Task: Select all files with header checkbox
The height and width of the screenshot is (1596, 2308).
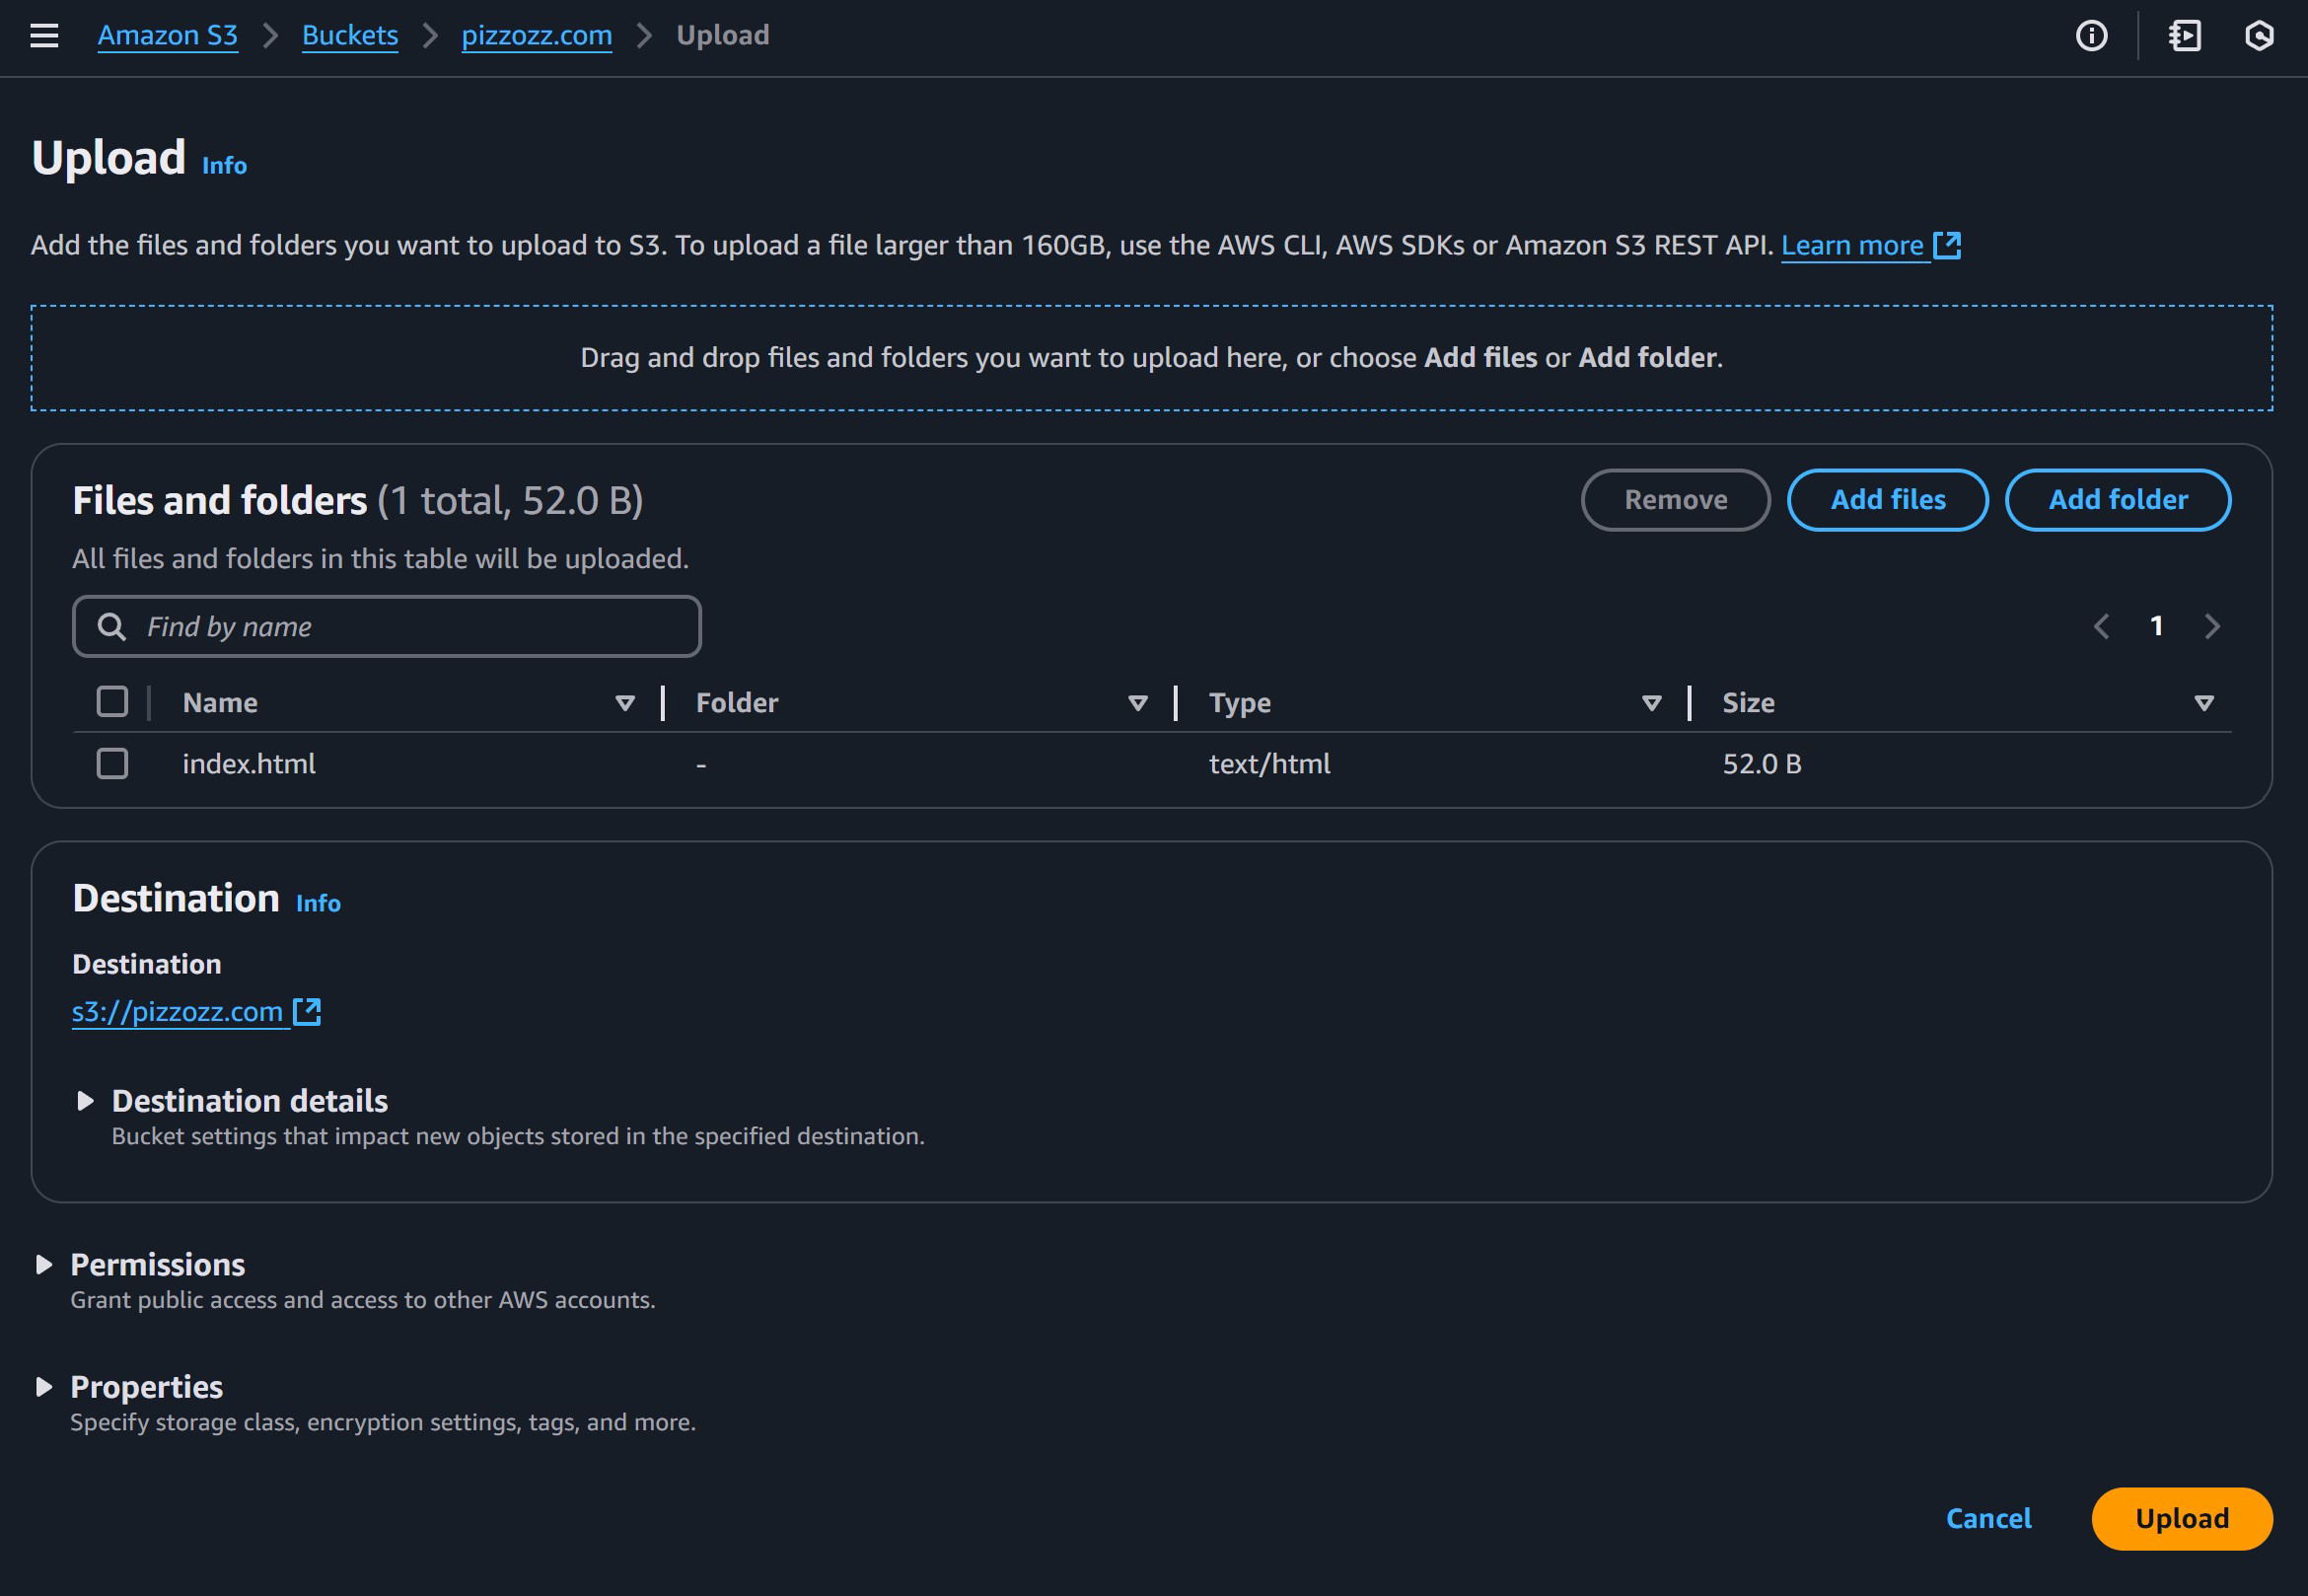Action: [112, 702]
